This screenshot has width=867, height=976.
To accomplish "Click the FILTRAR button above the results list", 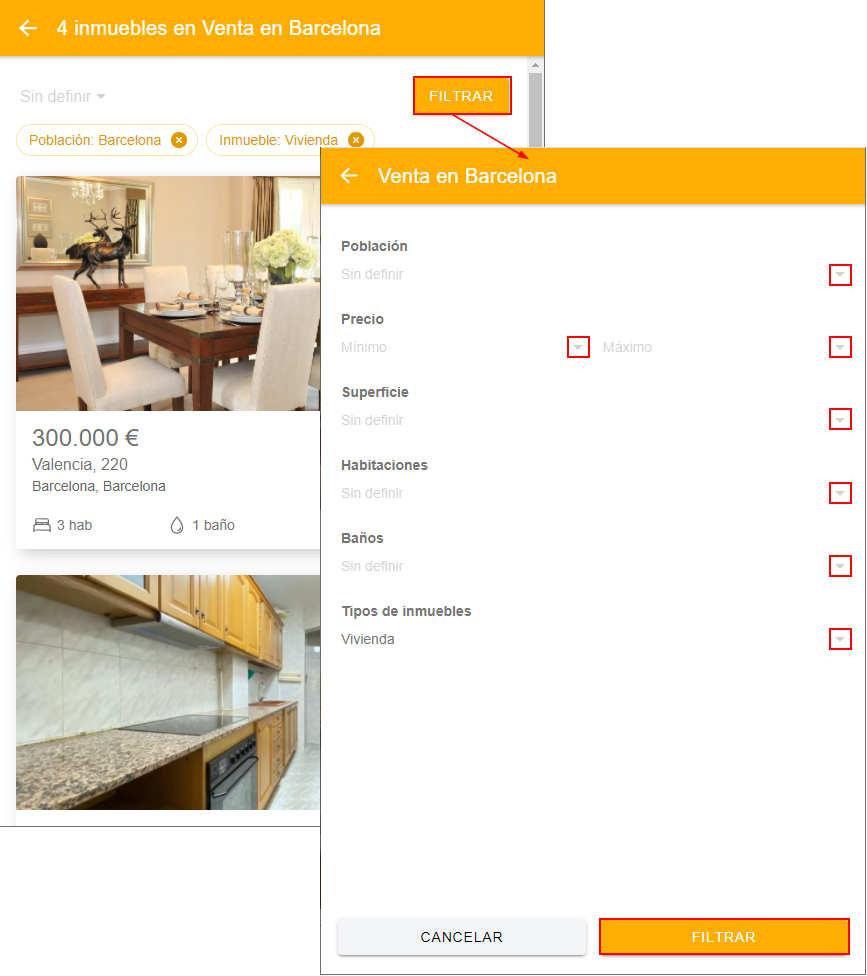I will pos(462,96).
